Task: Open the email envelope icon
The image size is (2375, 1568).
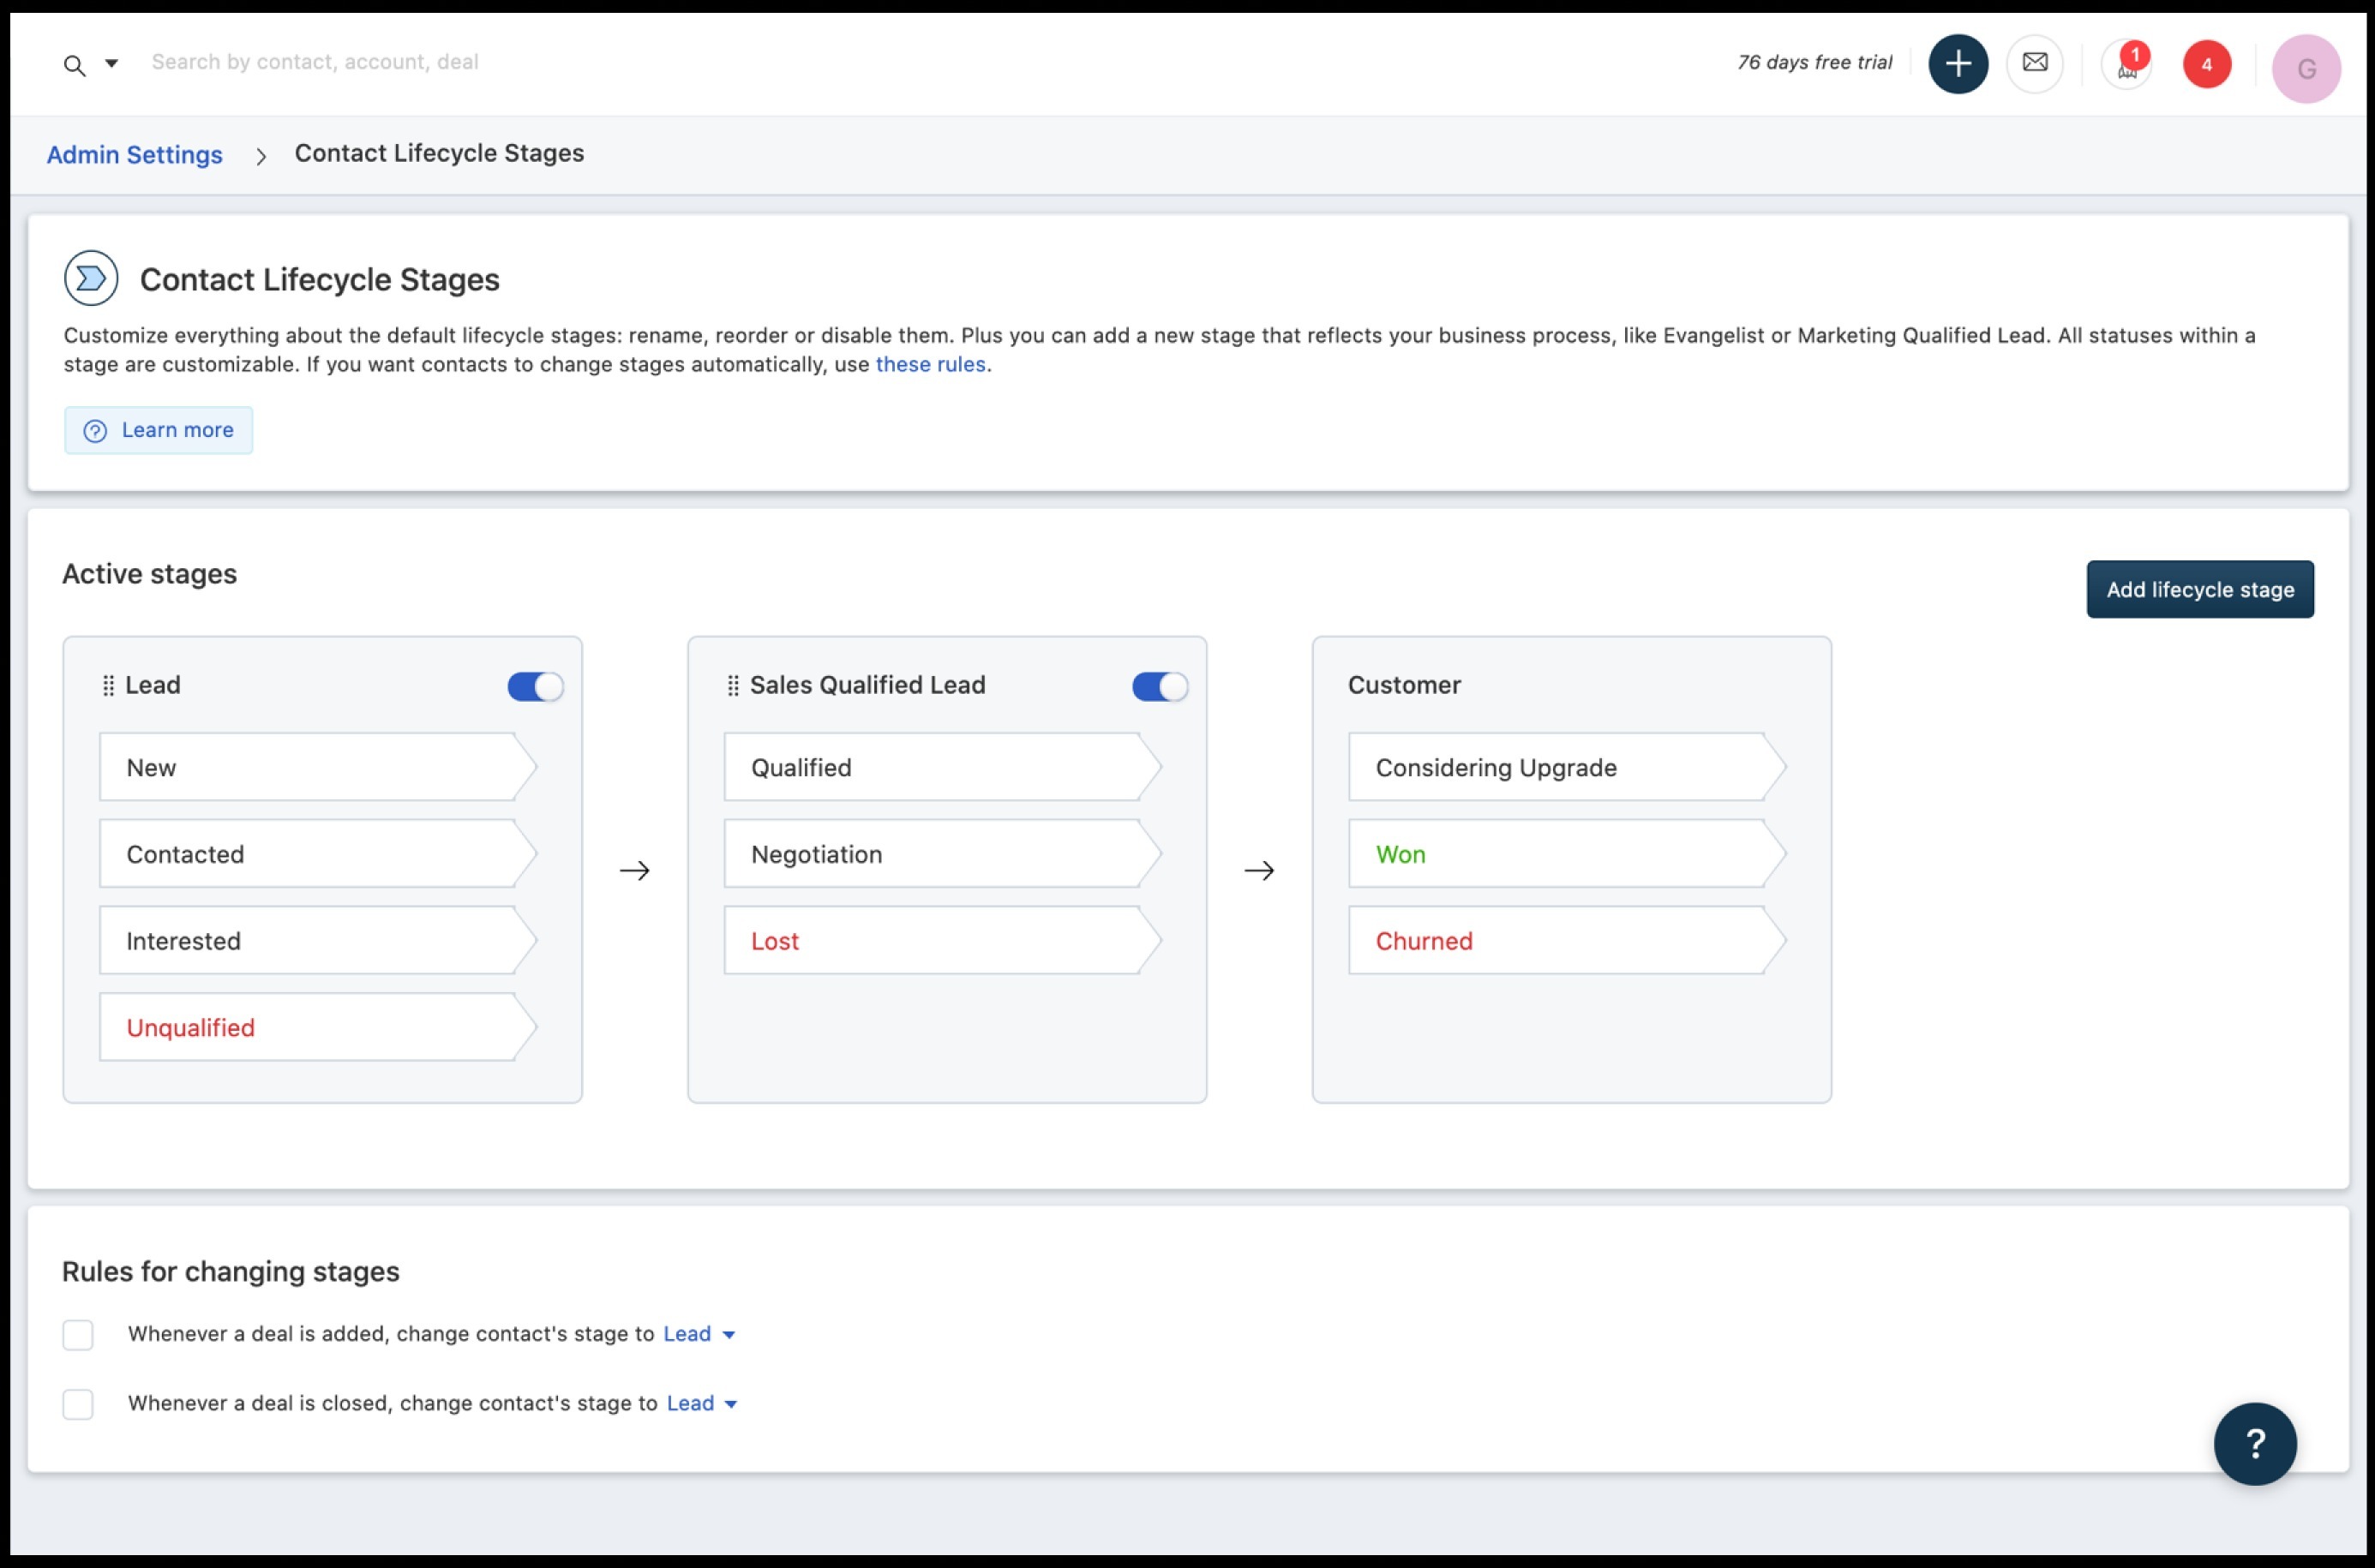Action: (2034, 64)
